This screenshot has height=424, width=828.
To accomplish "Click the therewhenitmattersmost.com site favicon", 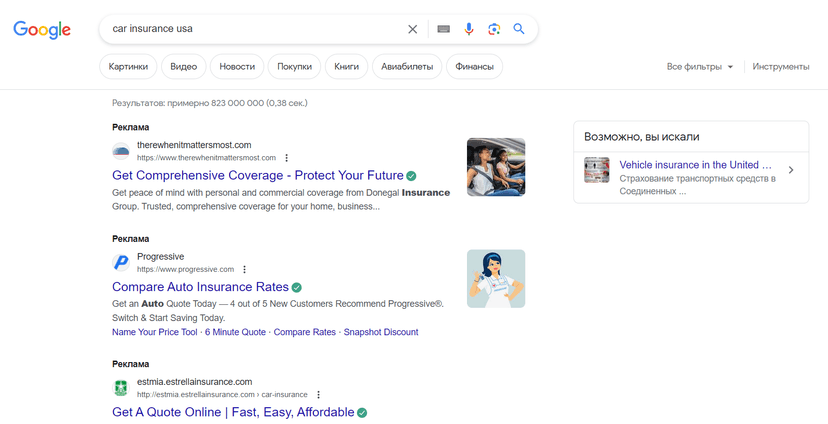I will click(121, 152).
